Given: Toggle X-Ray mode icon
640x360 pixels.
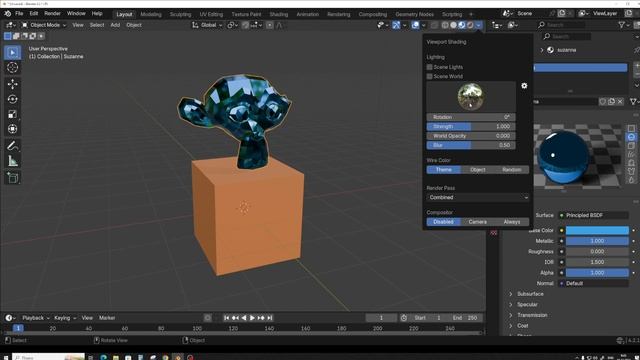Looking at the screenshot, I should 434,25.
